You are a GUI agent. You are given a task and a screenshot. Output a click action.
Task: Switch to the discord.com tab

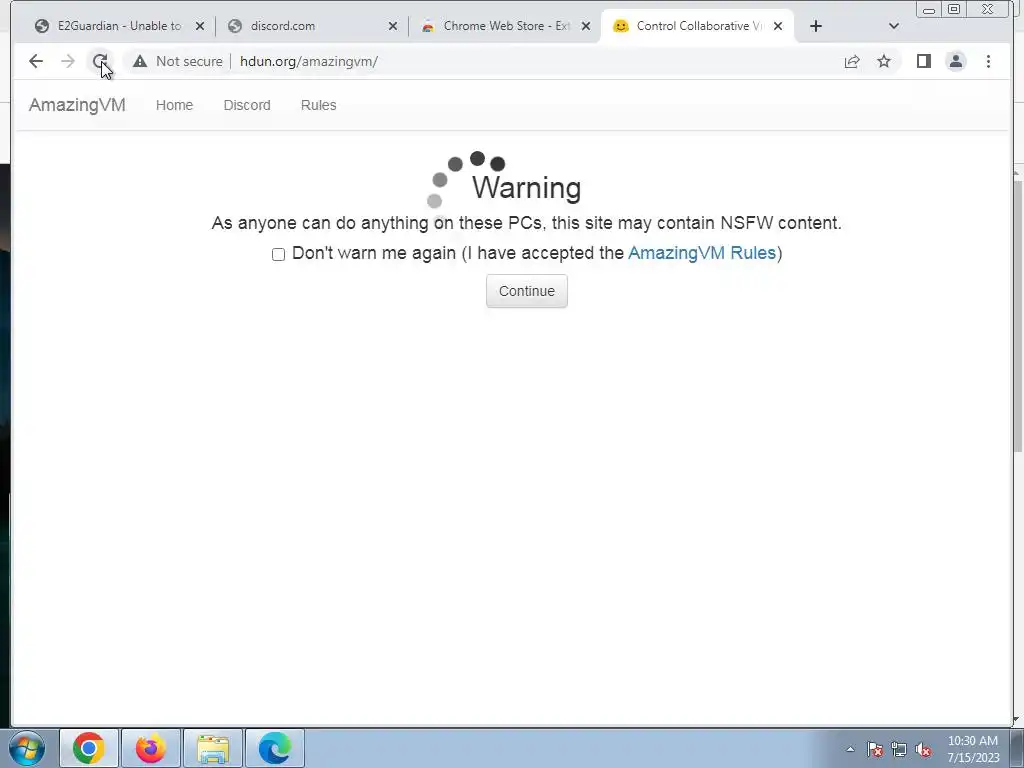(x=312, y=26)
